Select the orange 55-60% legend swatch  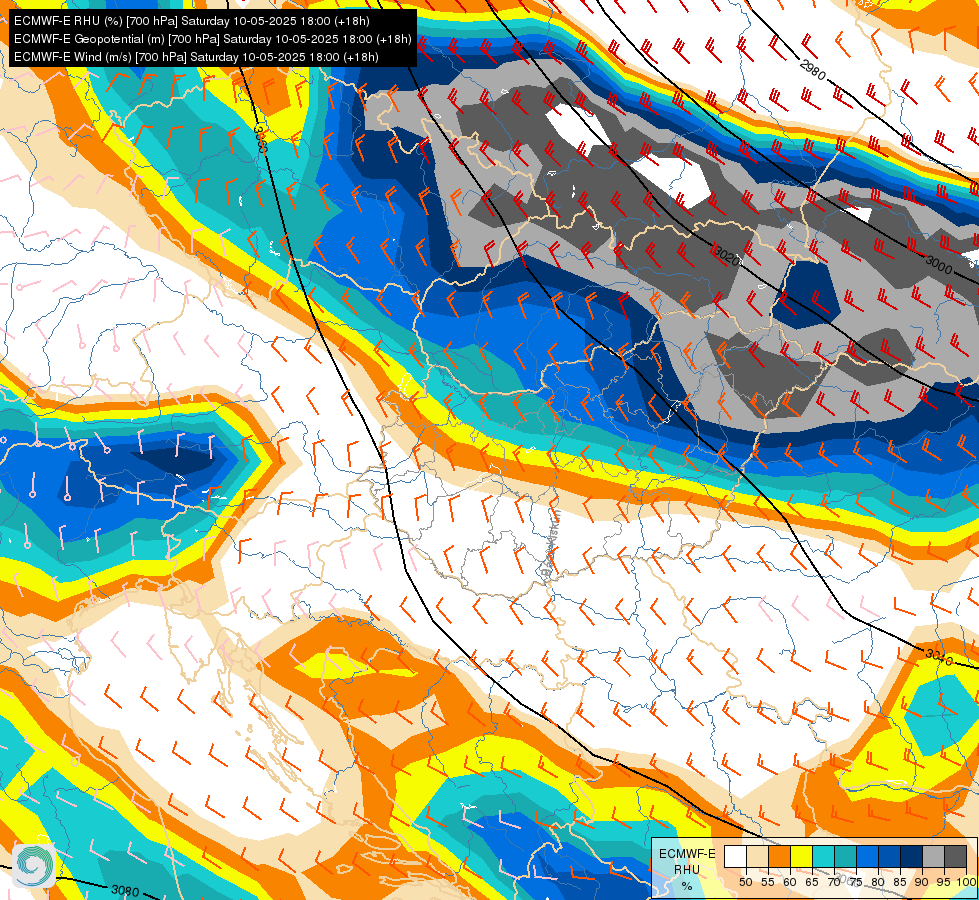779,856
